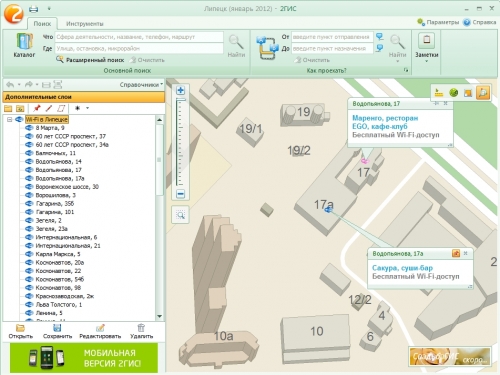Screen dimensions: 500x375
Task: Switch to the Инструменты tab
Action: click(x=85, y=24)
